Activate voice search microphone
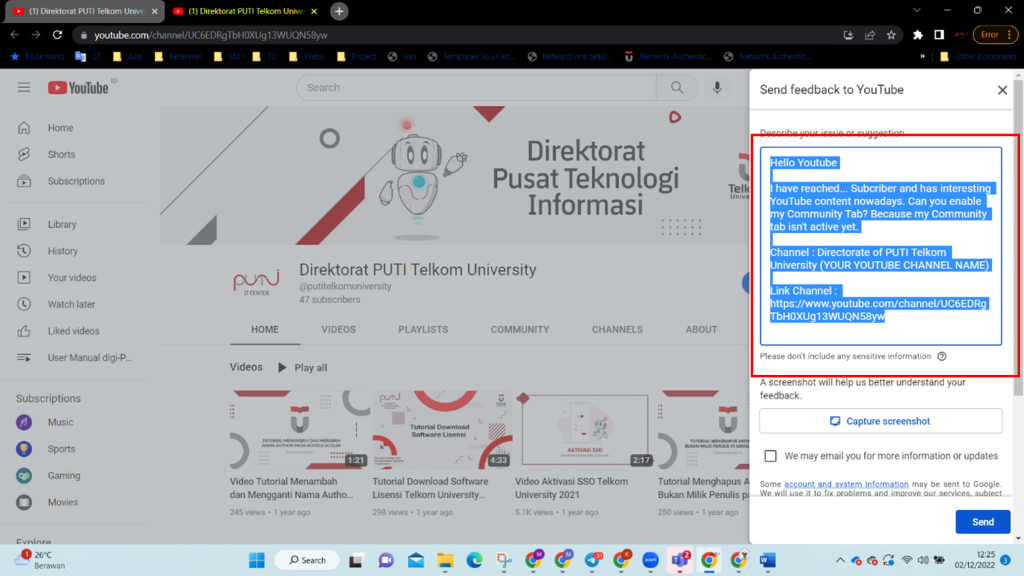This screenshot has height=576, width=1024. click(x=717, y=88)
